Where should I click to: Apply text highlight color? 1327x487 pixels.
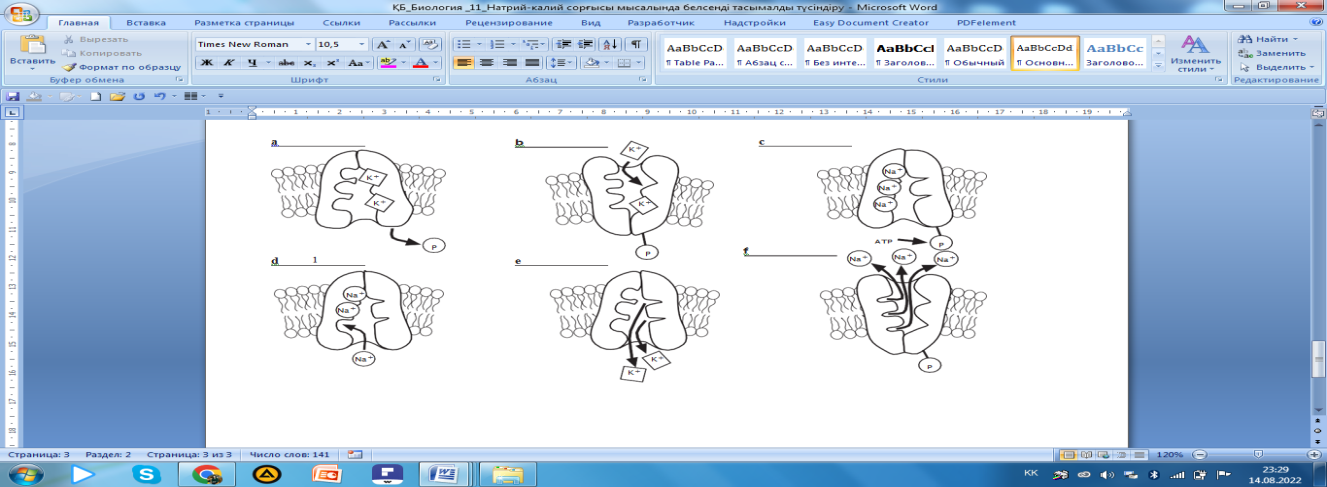pos(387,63)
